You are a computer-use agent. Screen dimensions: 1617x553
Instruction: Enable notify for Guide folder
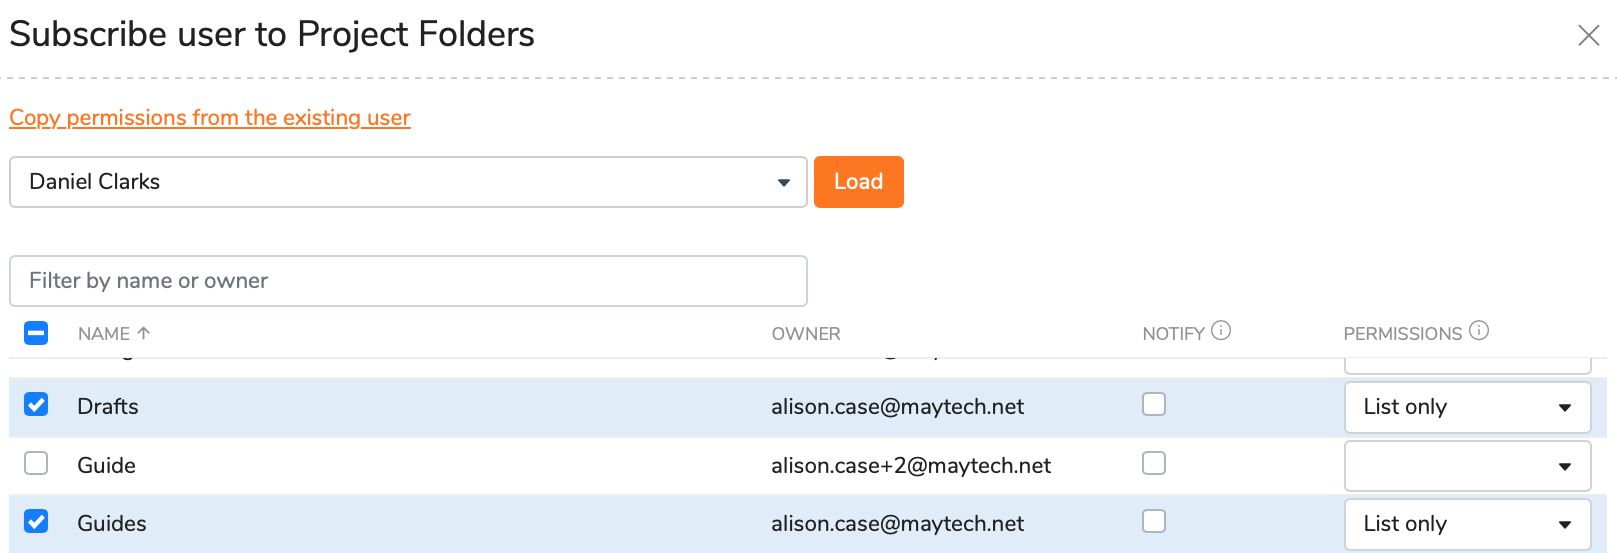1154,463
